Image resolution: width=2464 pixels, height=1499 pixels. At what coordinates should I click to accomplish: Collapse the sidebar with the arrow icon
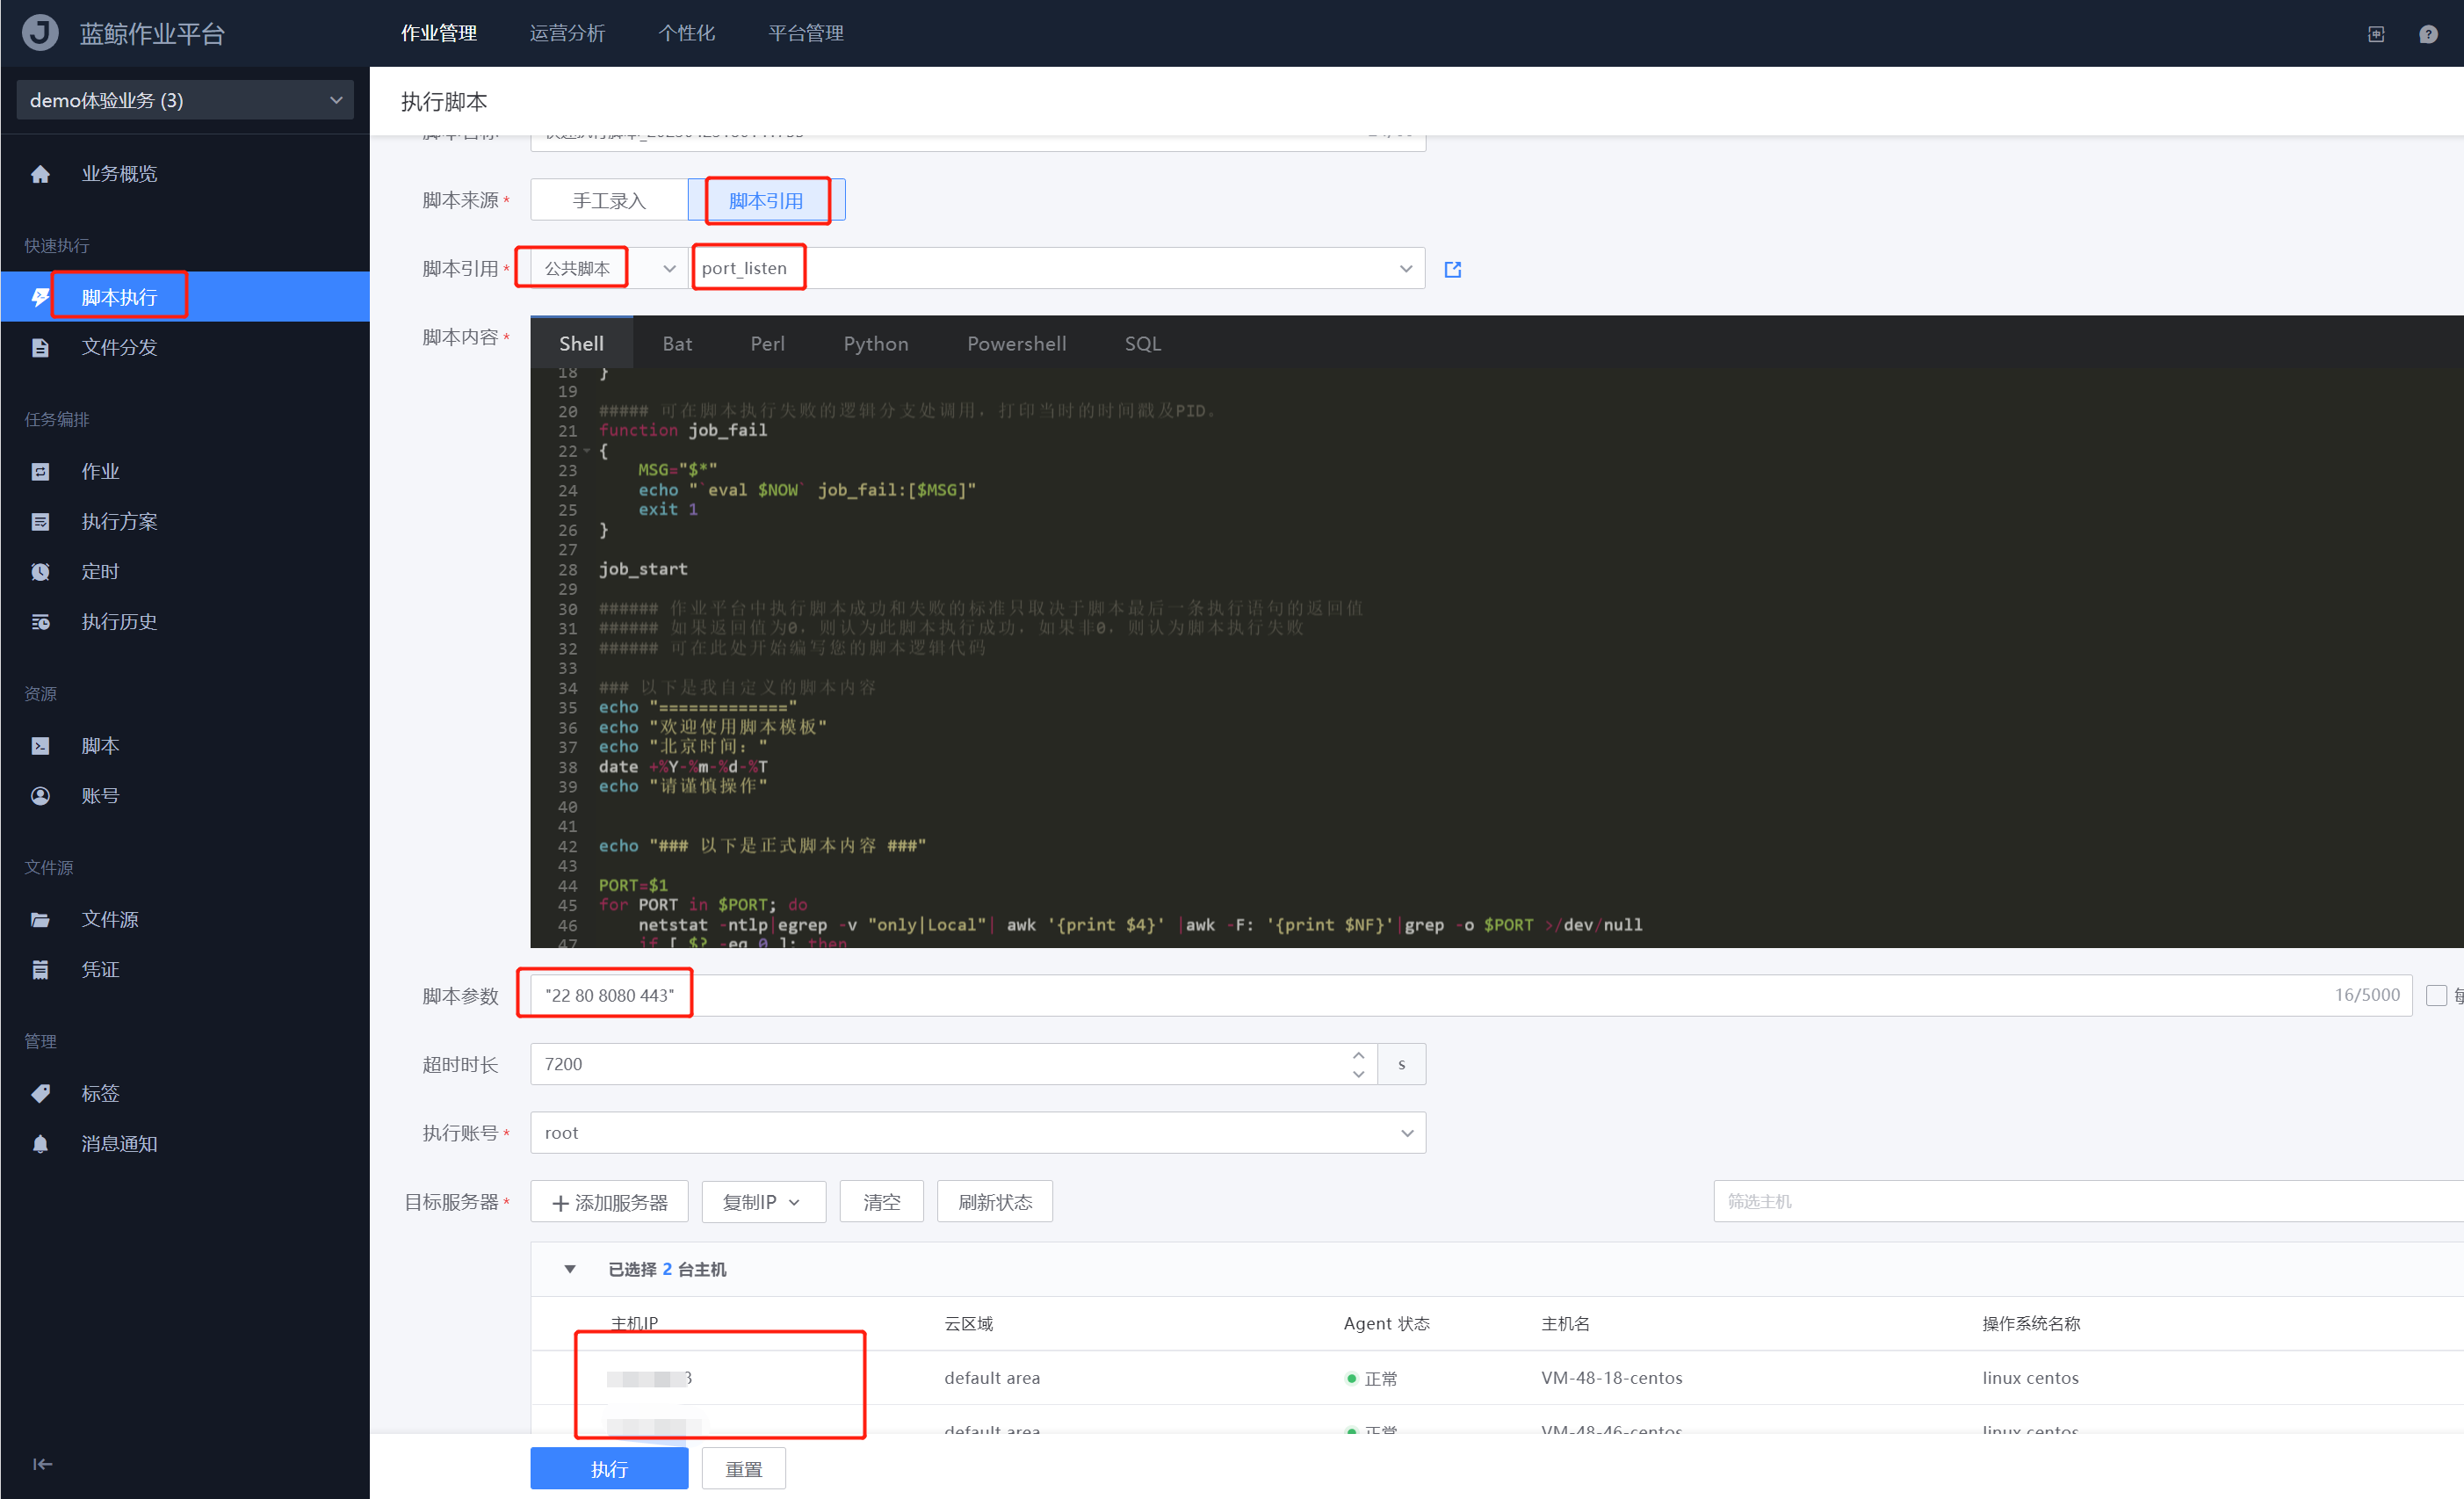pyautogui.click(x=42, y=1464)
